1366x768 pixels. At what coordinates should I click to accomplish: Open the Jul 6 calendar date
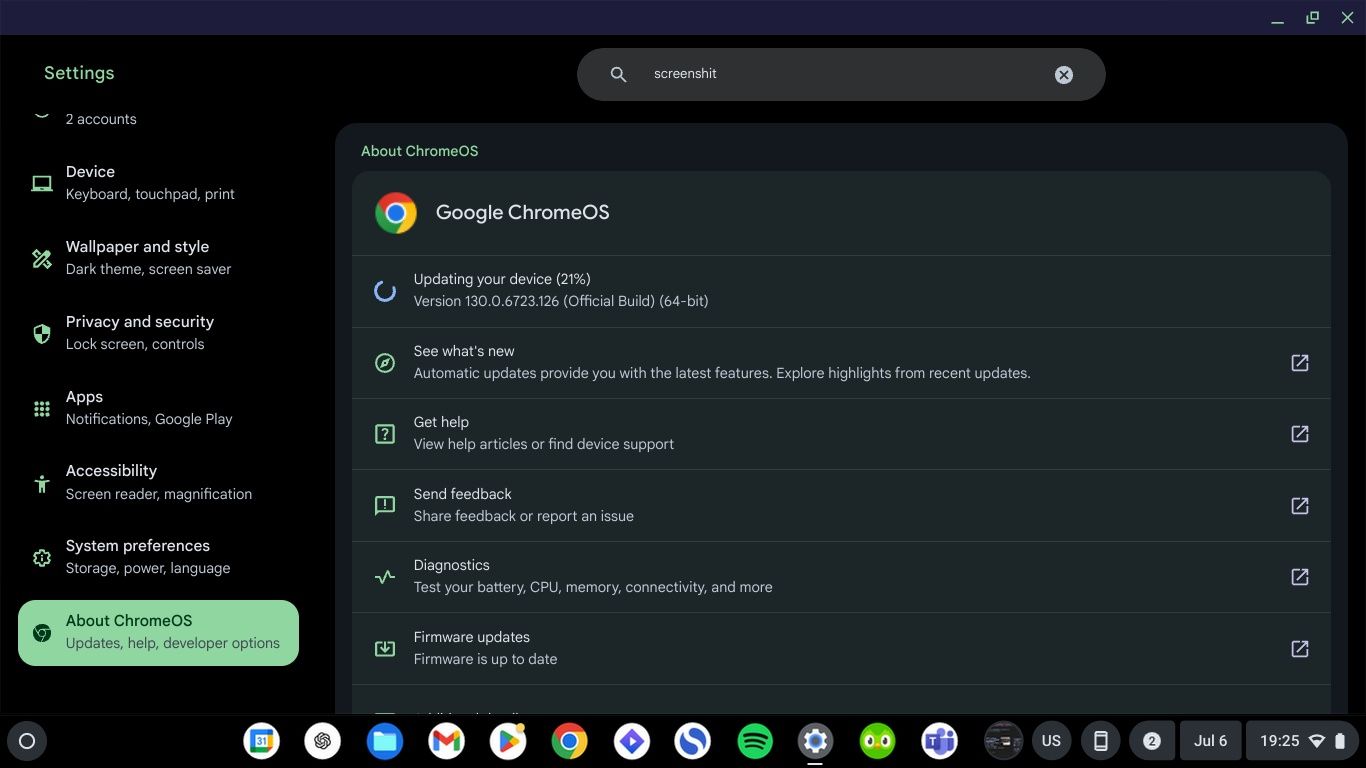pyautogui.click(x=1210, y=741)
